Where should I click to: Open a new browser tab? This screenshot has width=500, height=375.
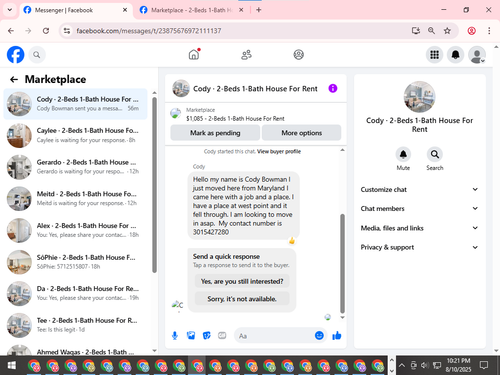tap(259, 10)
